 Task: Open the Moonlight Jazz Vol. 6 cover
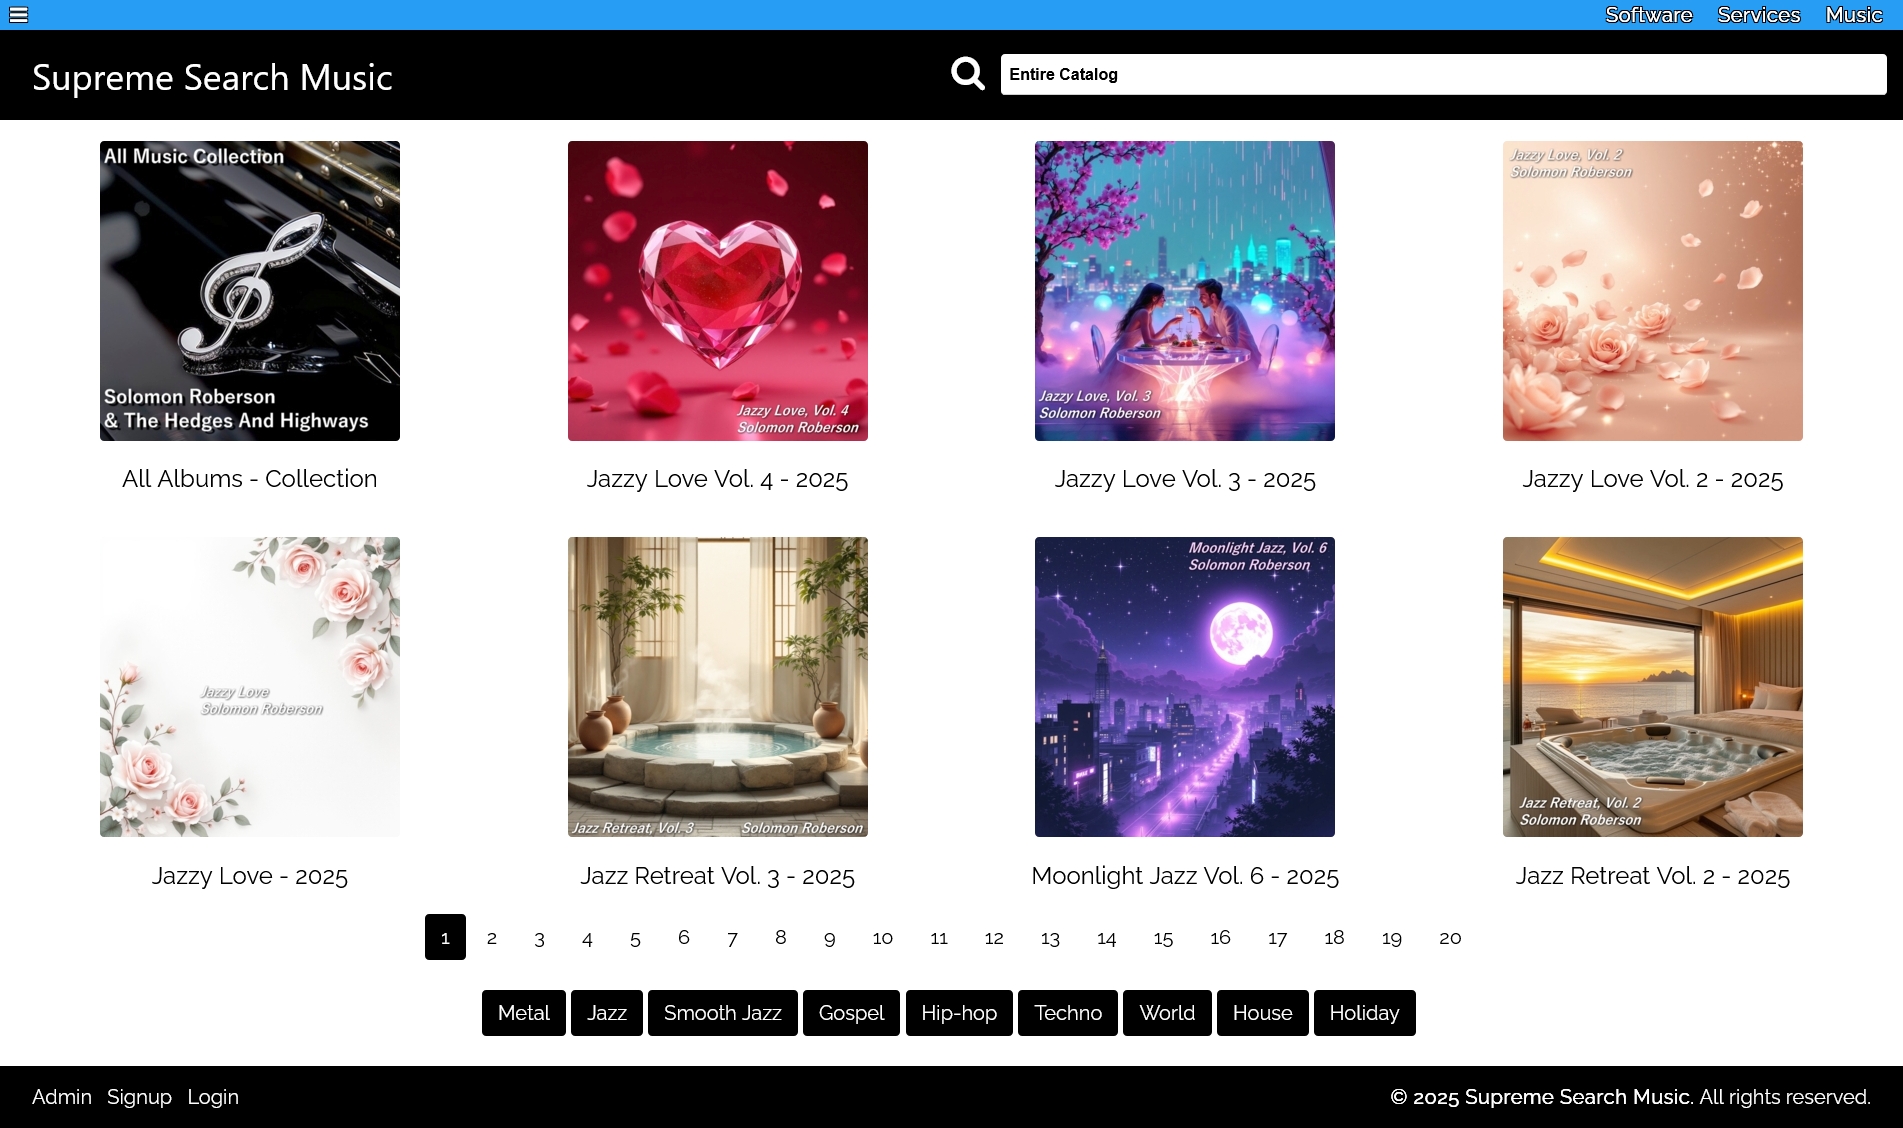pos(1184,687)
